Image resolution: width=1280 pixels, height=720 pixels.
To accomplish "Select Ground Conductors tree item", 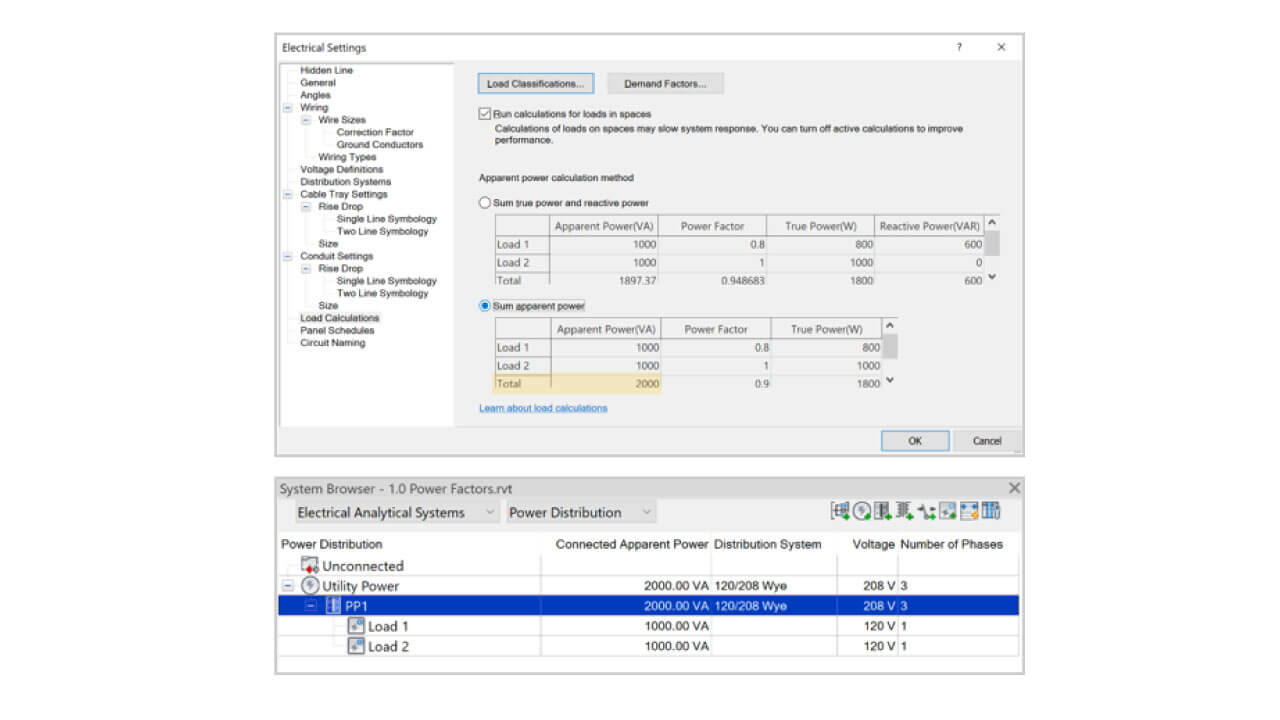I will [380, 144].
